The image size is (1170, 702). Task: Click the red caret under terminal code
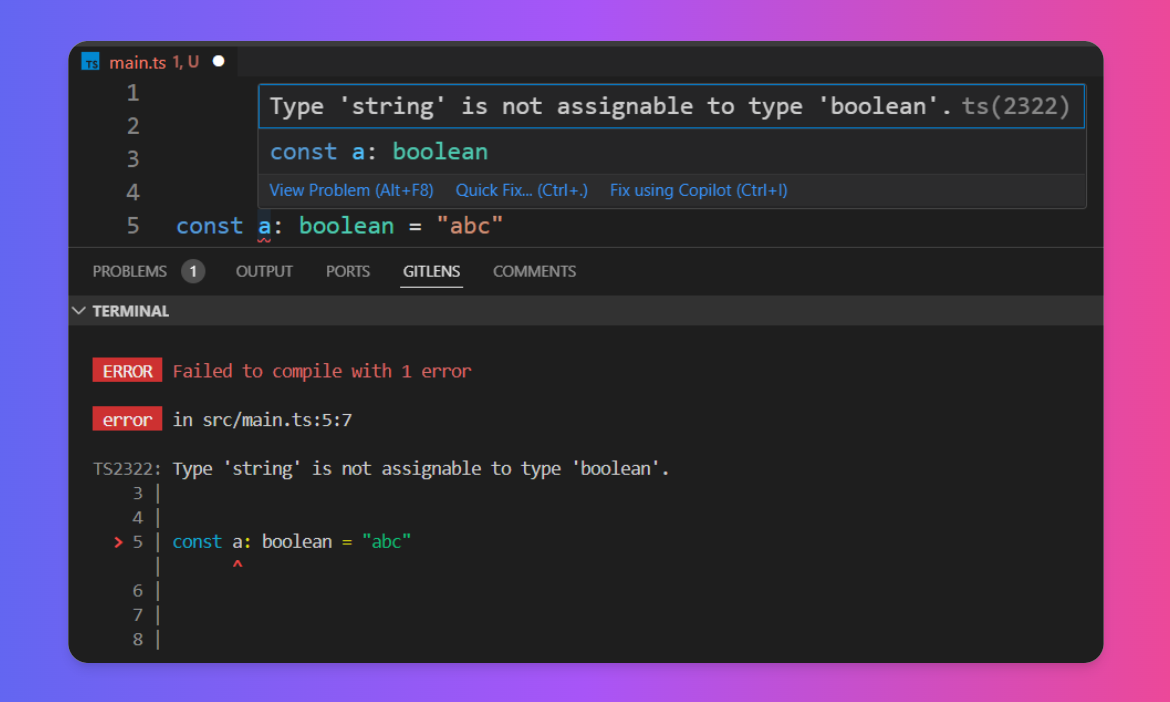pos(237,565)
